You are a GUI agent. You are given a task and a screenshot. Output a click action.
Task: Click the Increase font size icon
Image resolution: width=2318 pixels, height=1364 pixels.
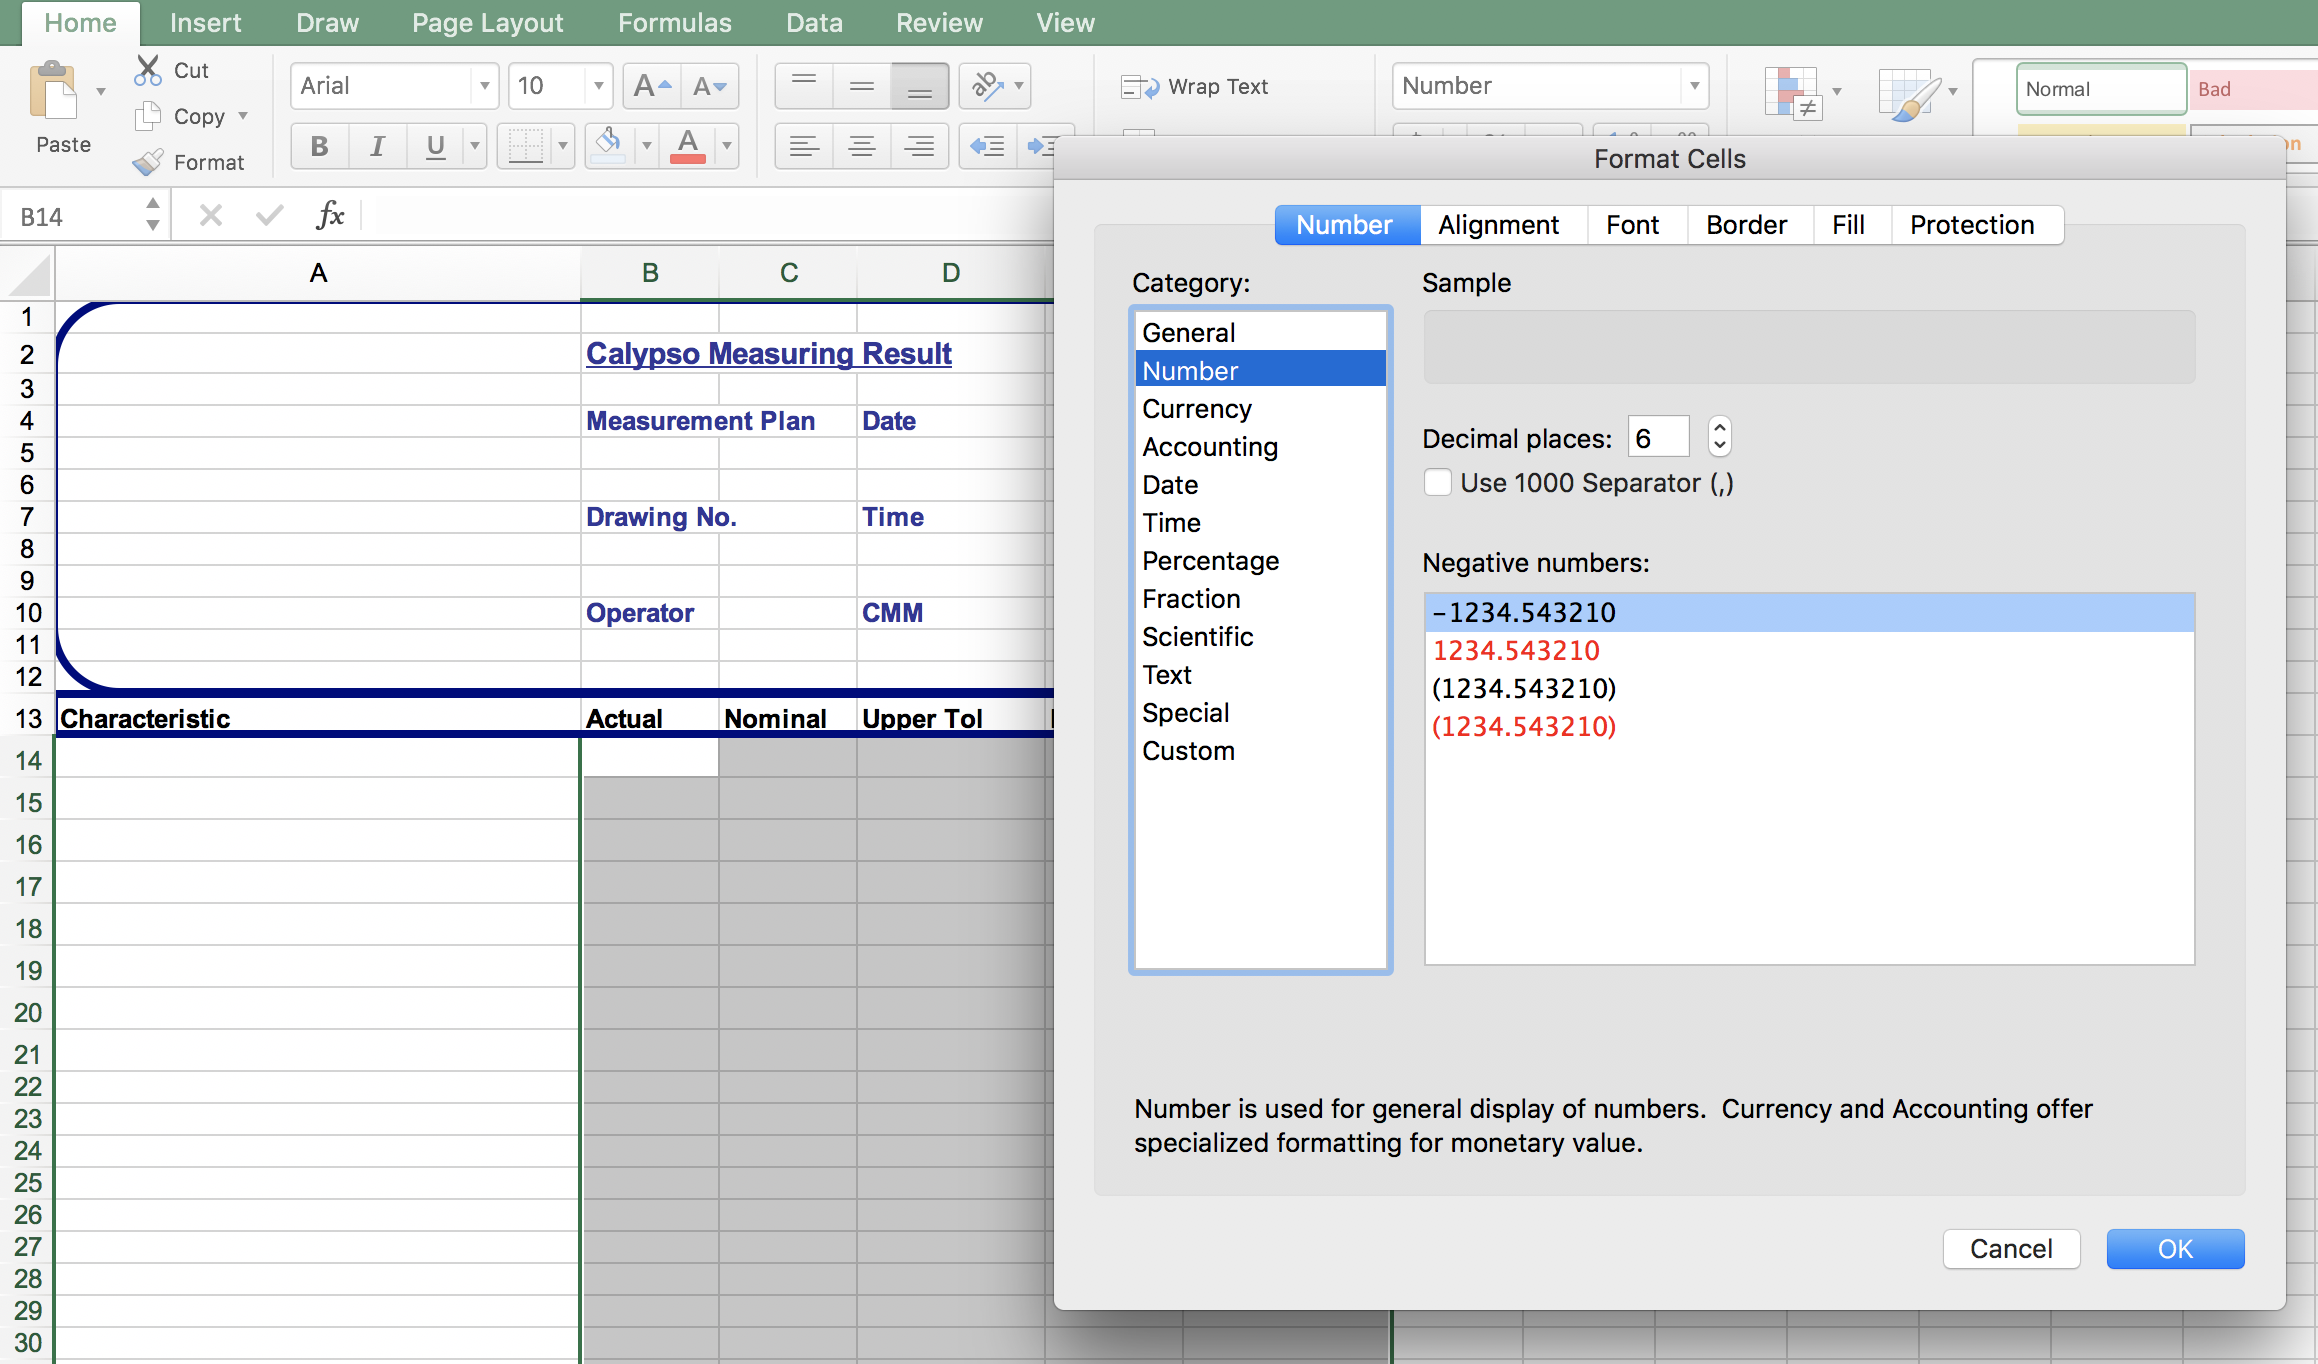click(x=652, y=86)
